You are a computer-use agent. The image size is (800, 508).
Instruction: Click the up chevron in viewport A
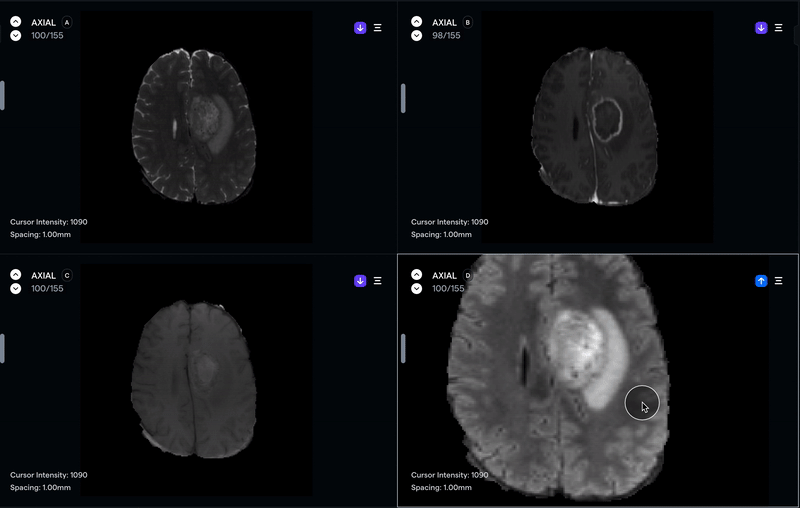point(15,22)
